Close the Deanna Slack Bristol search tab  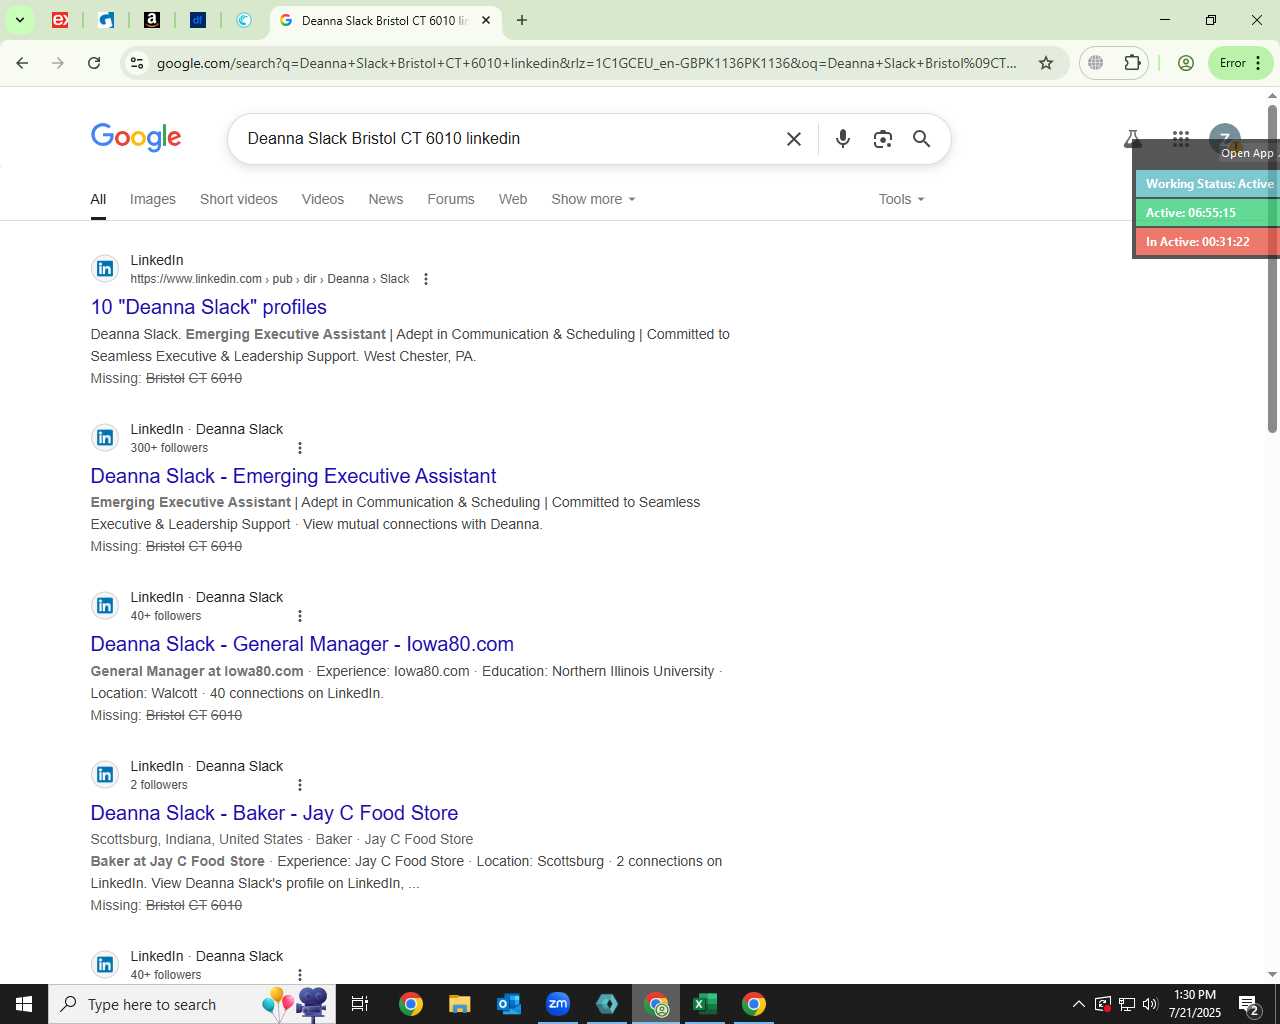(x=486, y=20)
